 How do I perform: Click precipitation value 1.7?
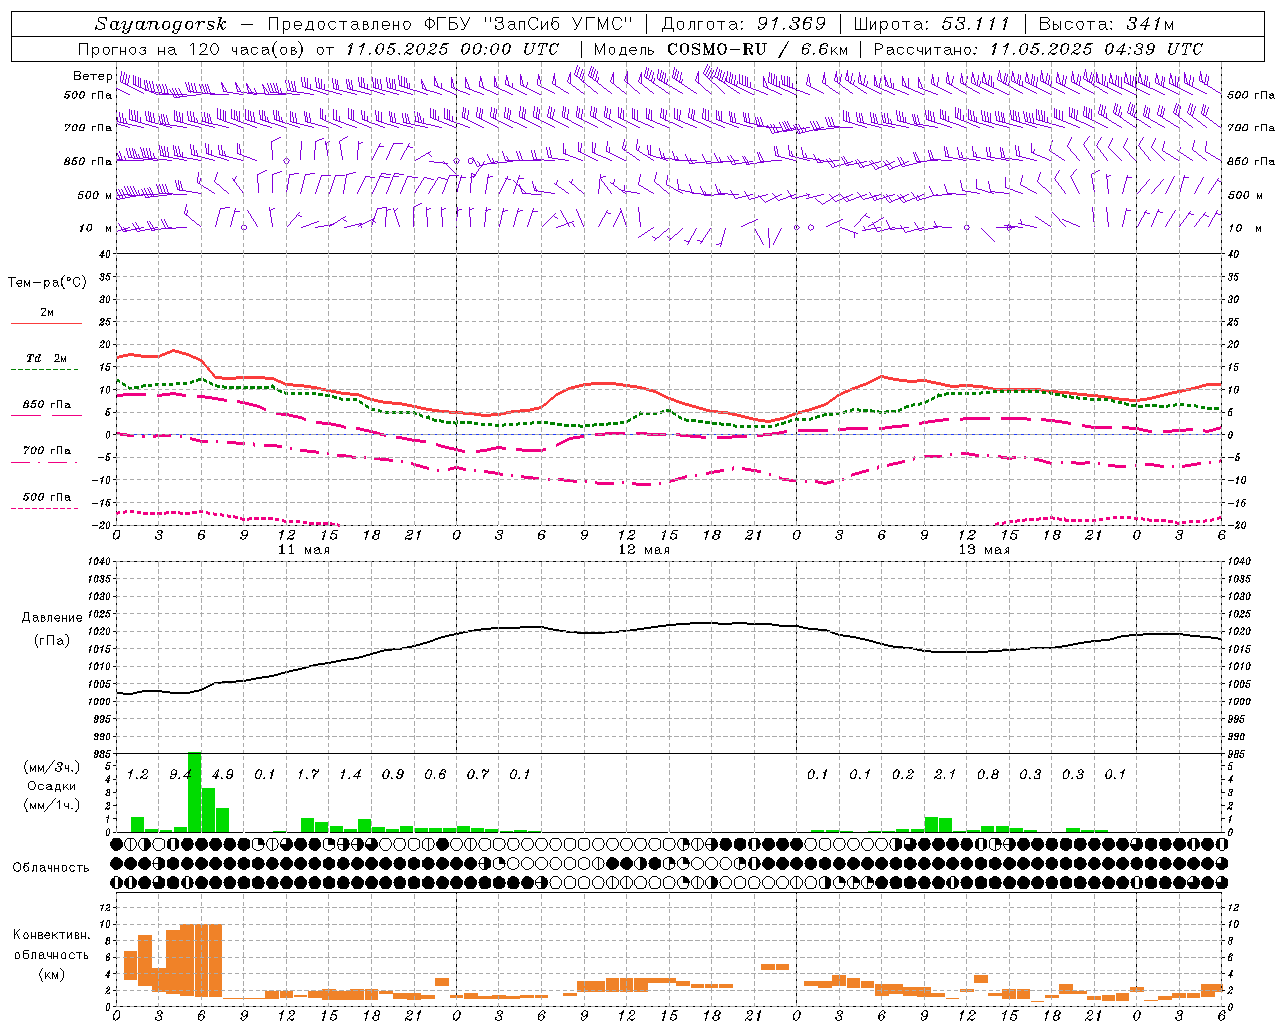308,774
